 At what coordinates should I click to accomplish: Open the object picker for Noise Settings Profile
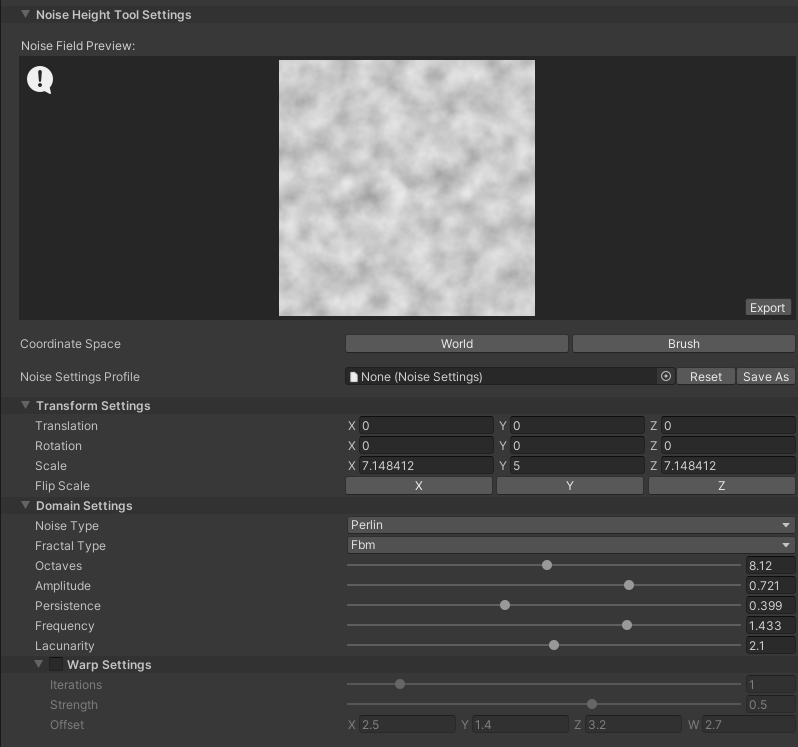(666, 377)
